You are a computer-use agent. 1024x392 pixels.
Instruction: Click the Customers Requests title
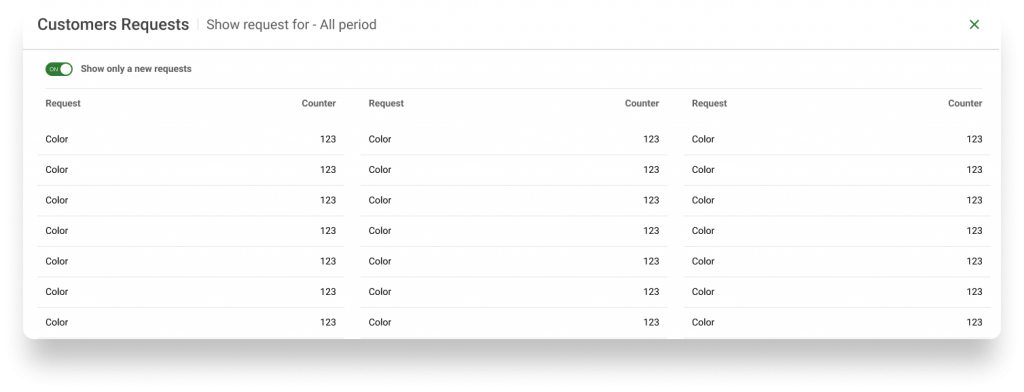coord(113,25)
